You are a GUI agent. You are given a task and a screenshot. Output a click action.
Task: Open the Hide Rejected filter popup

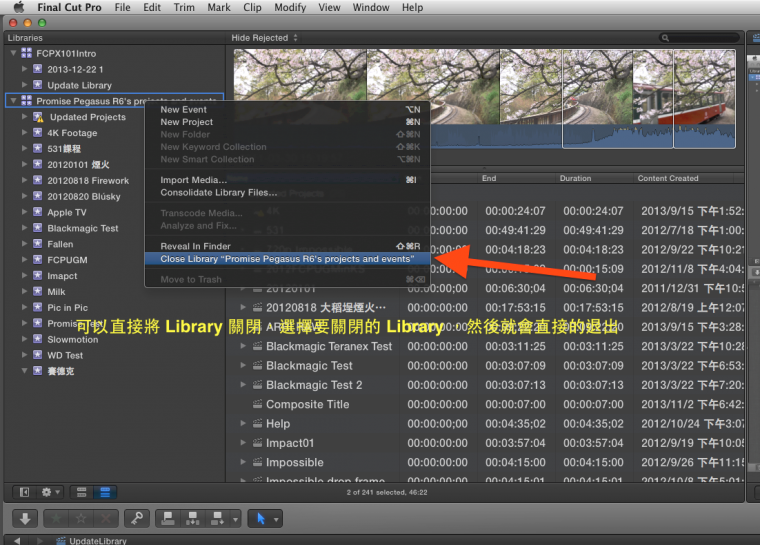[264, 38]
